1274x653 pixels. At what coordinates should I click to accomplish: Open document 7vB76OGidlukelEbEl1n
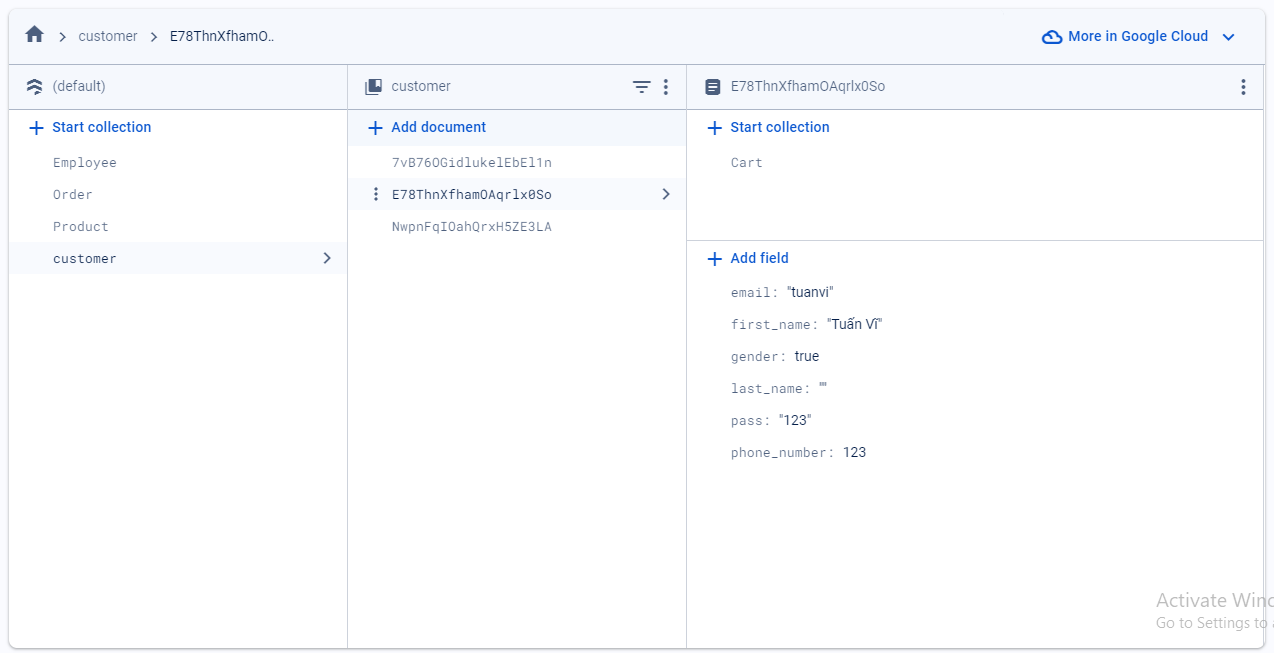point(471,163)
